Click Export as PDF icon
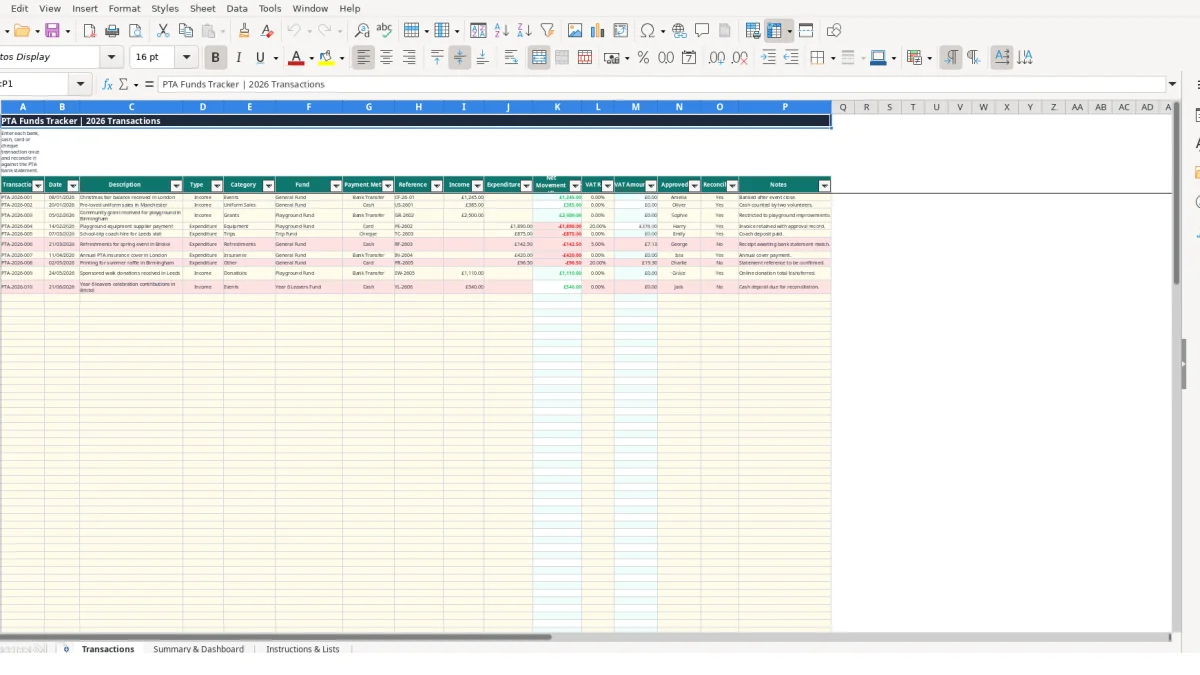 (x=90, y=31)
